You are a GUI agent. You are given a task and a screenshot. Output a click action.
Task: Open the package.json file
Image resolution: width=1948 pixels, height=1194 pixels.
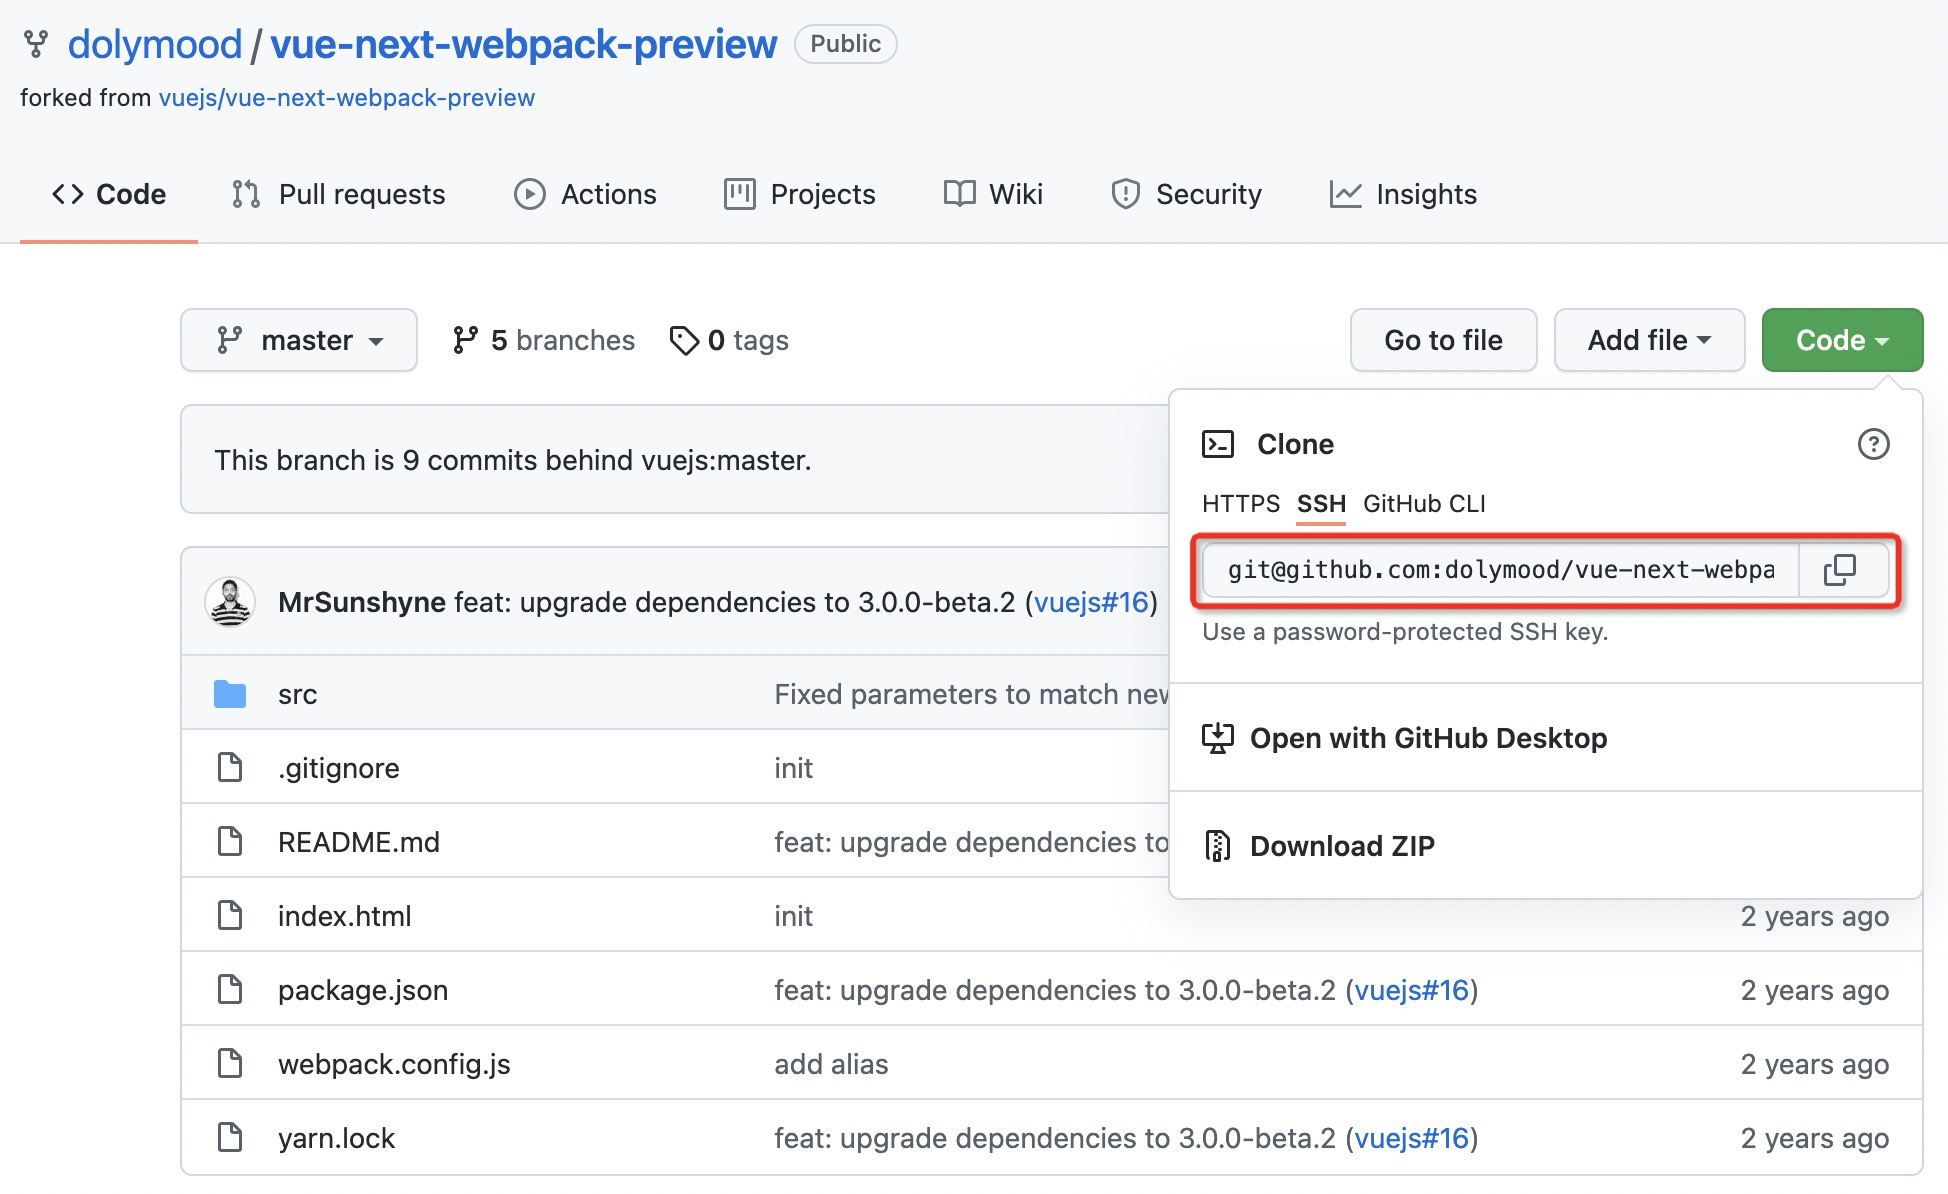click(363, 990)
